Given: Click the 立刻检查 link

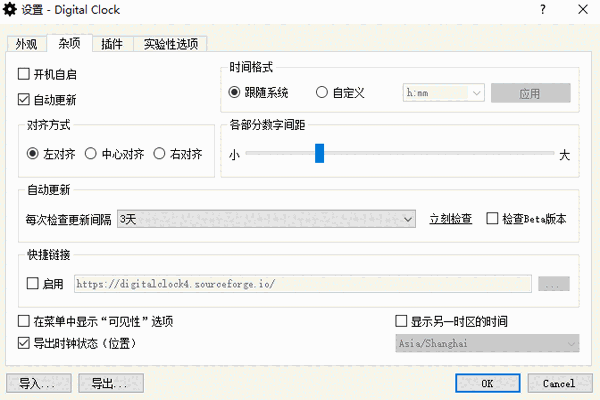Looking at the screenshot, I should 450,219.
